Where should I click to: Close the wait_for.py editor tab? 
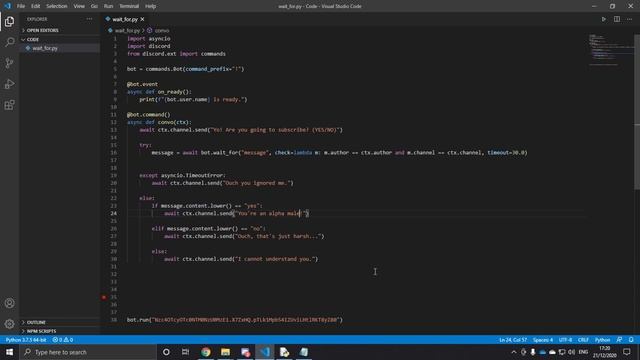point(142,19)
